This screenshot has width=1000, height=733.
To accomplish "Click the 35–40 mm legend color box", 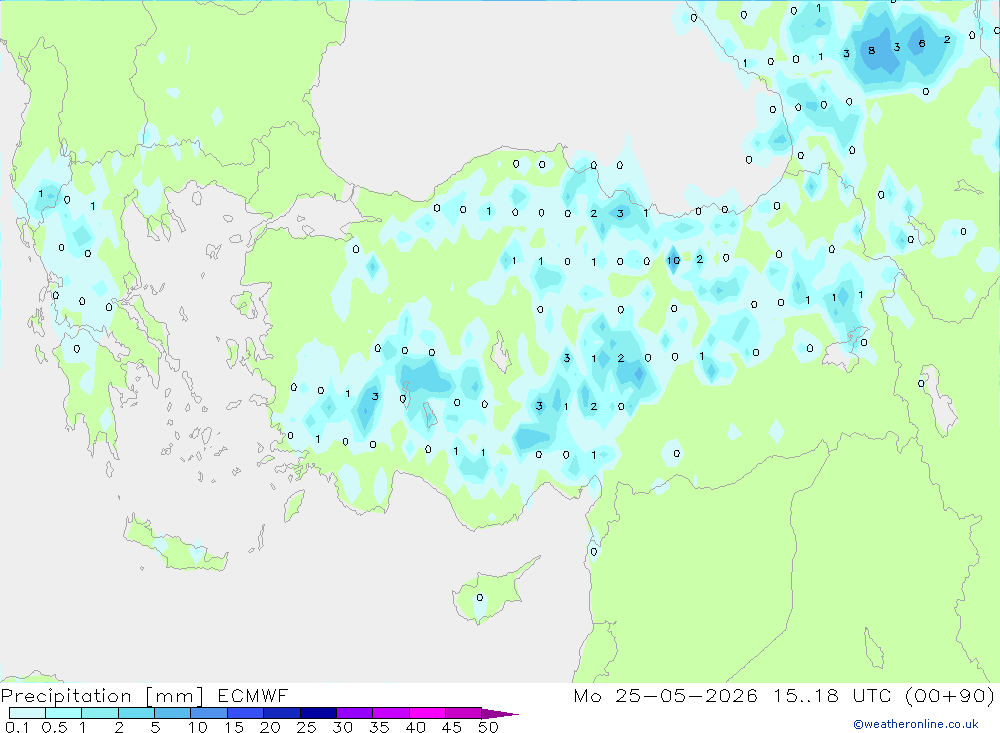I will point(390,713).
